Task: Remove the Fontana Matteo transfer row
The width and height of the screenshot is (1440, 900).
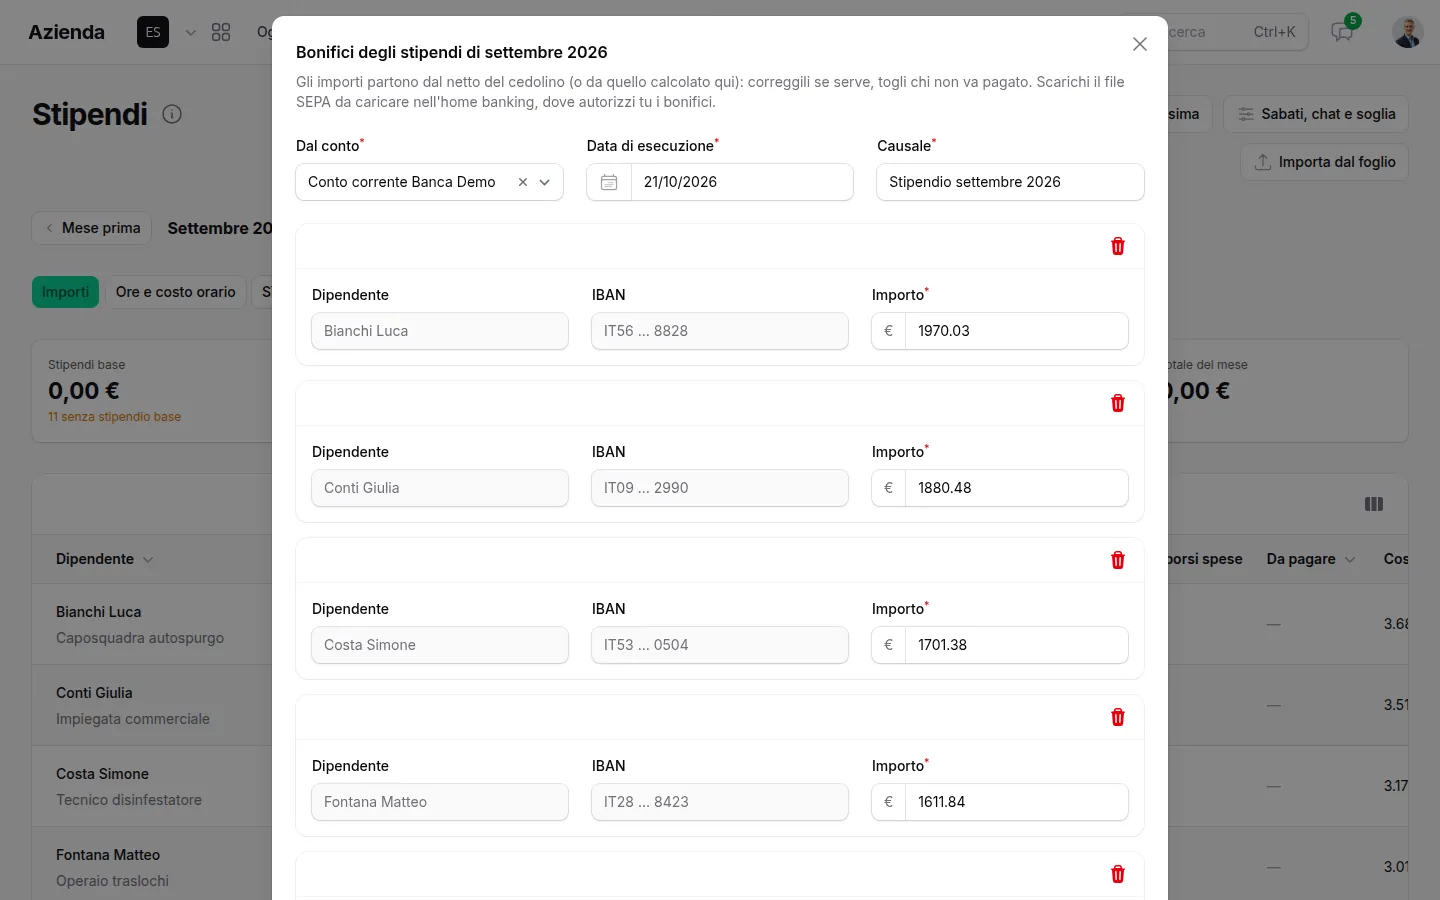Action: pyautogui.click(x=1118, y=717)
